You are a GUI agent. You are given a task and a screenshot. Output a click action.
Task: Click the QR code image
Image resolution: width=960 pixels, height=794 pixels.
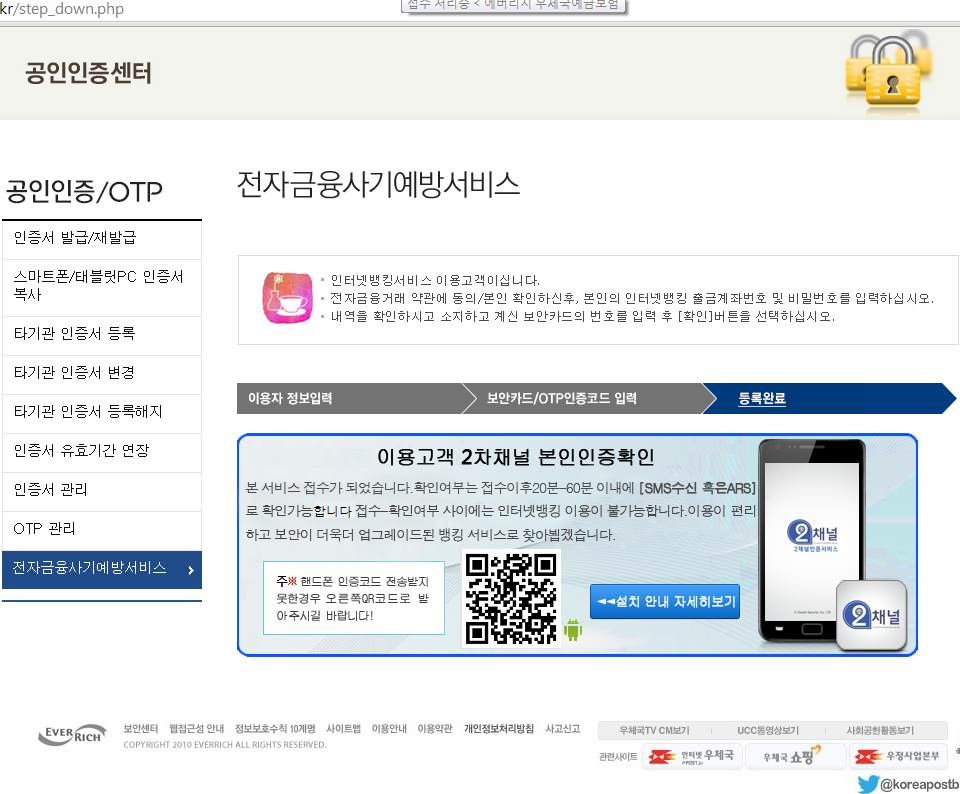(x=511, y=598)
